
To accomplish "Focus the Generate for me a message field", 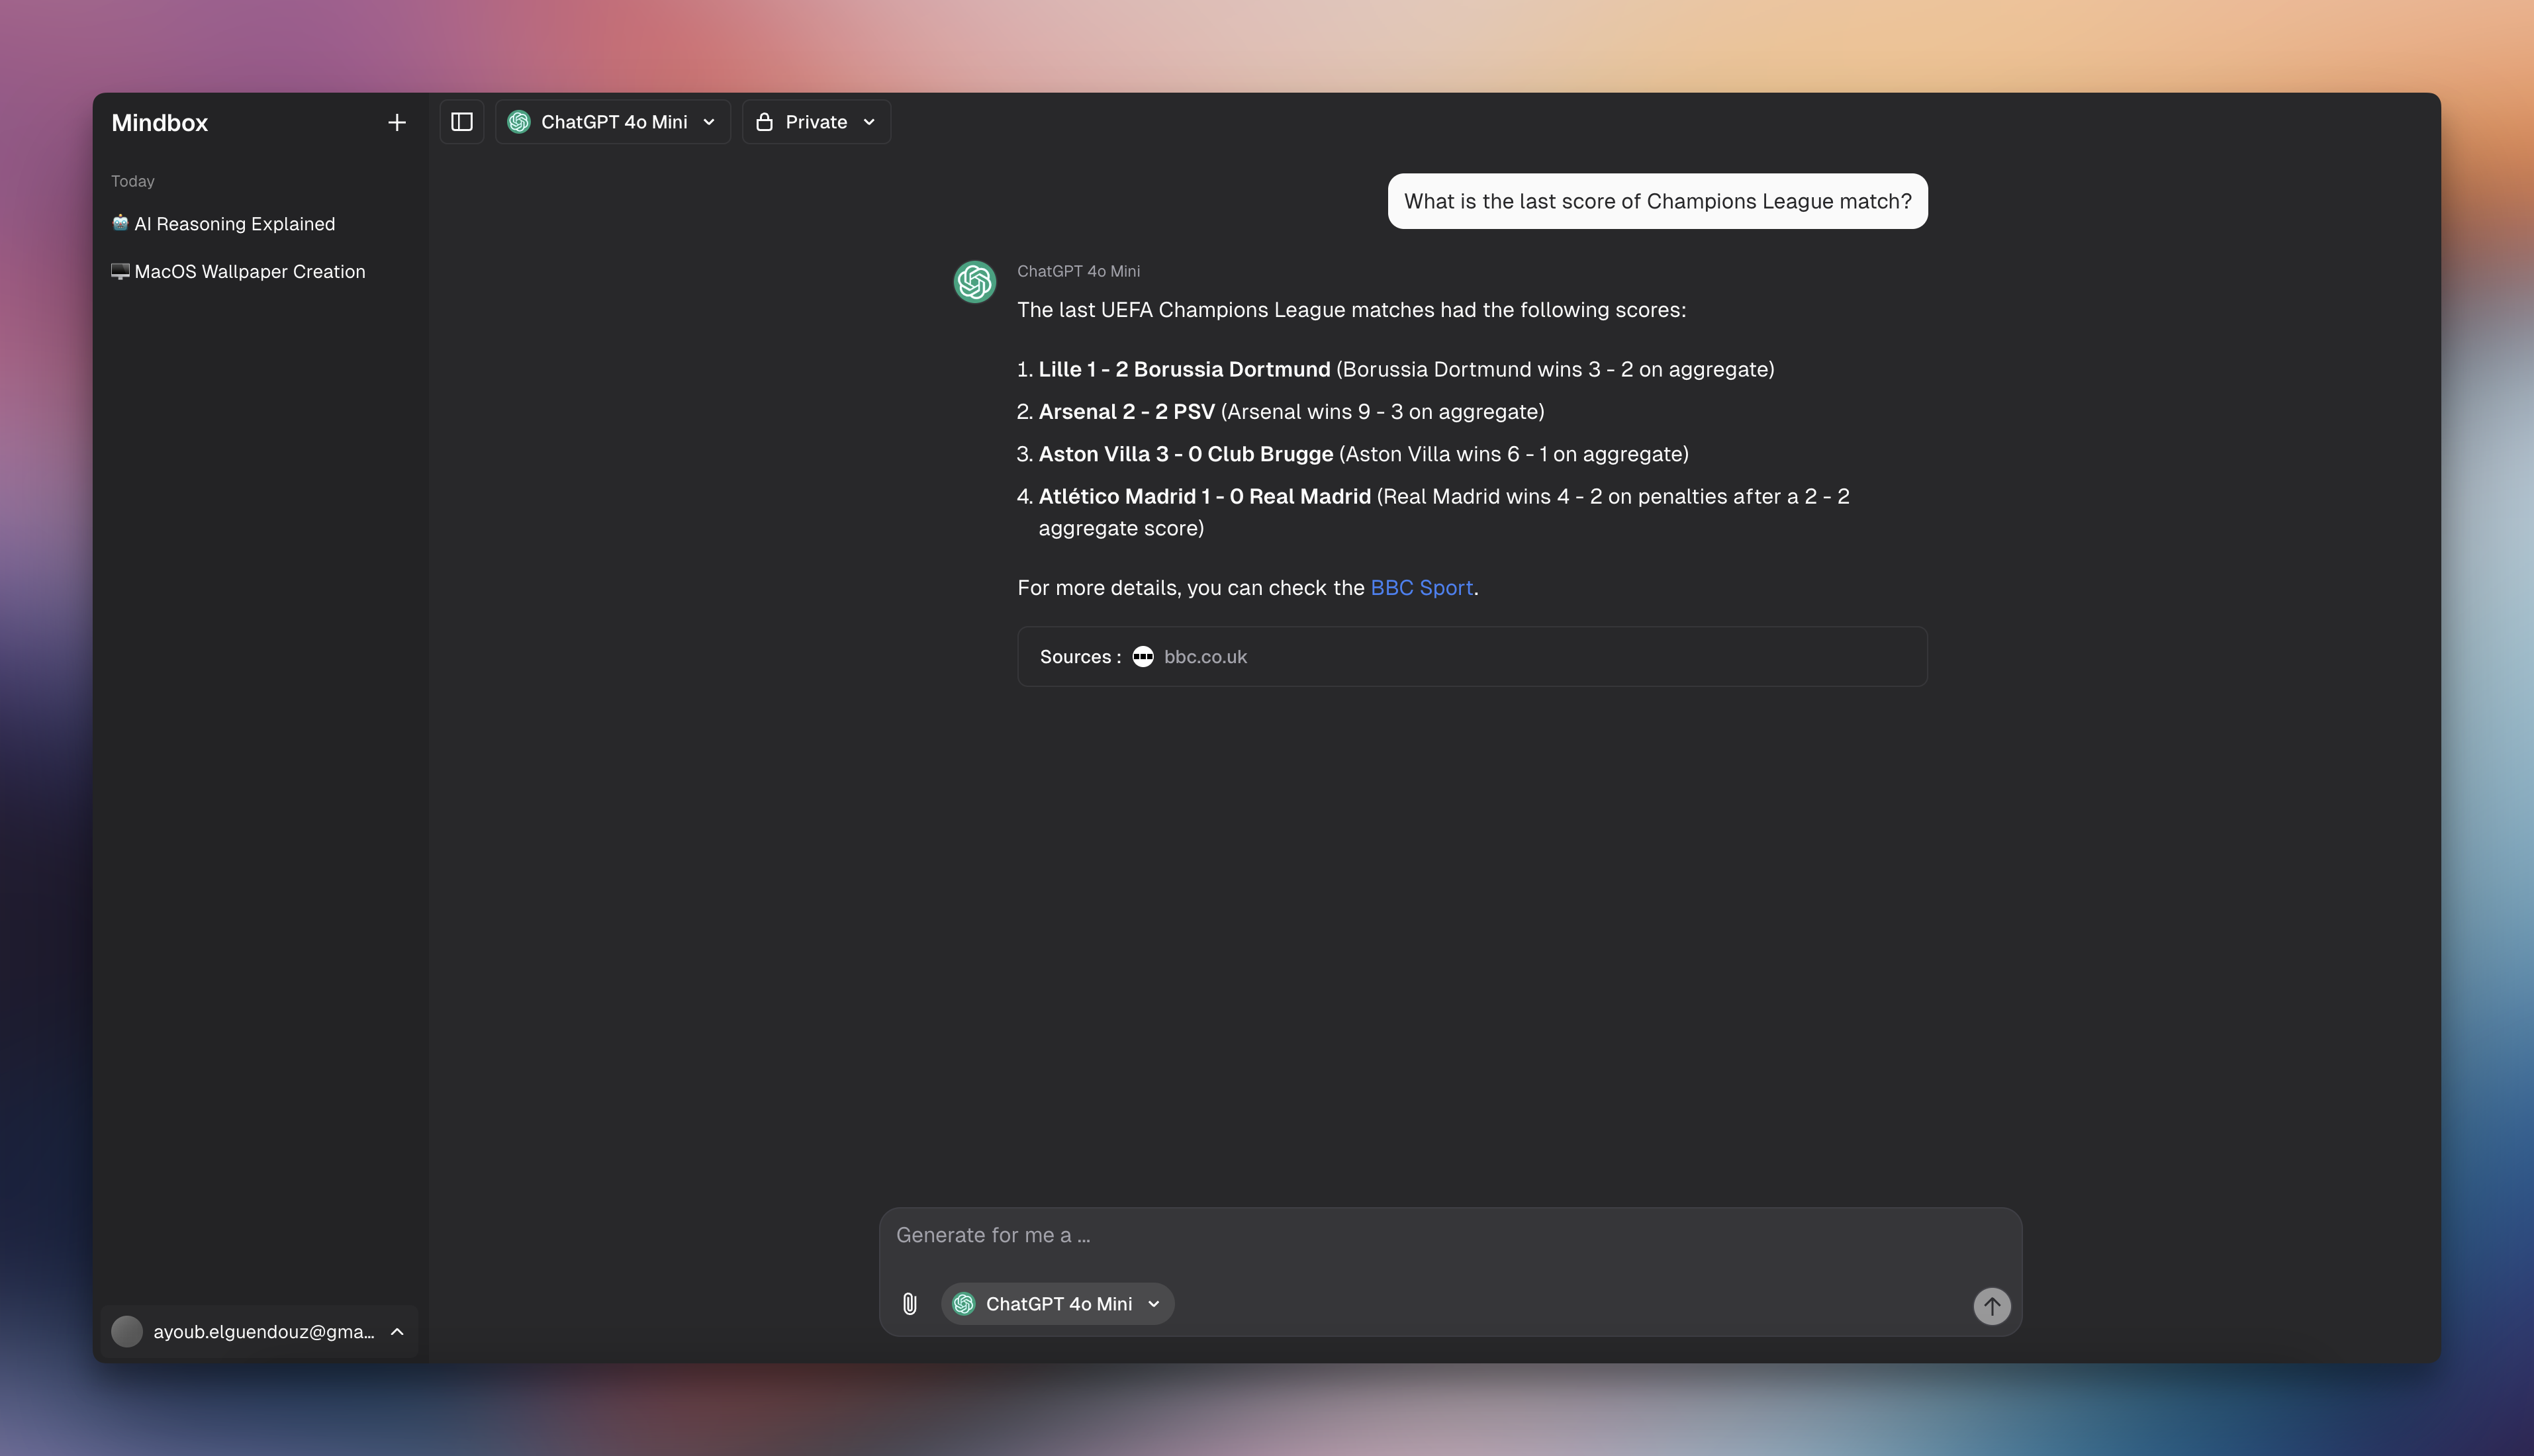I will 1450,1236.
